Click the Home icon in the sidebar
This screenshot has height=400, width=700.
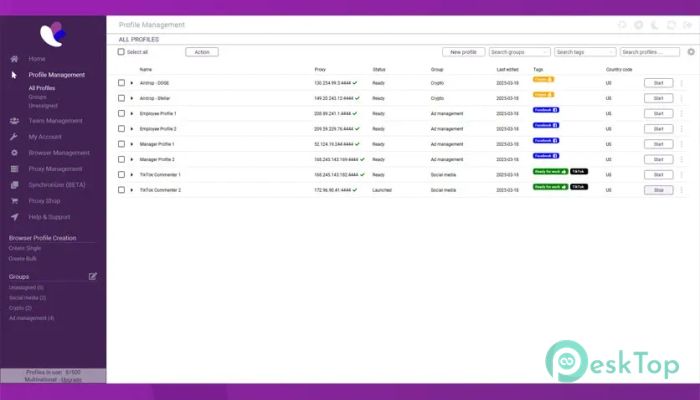coord(14,59)
